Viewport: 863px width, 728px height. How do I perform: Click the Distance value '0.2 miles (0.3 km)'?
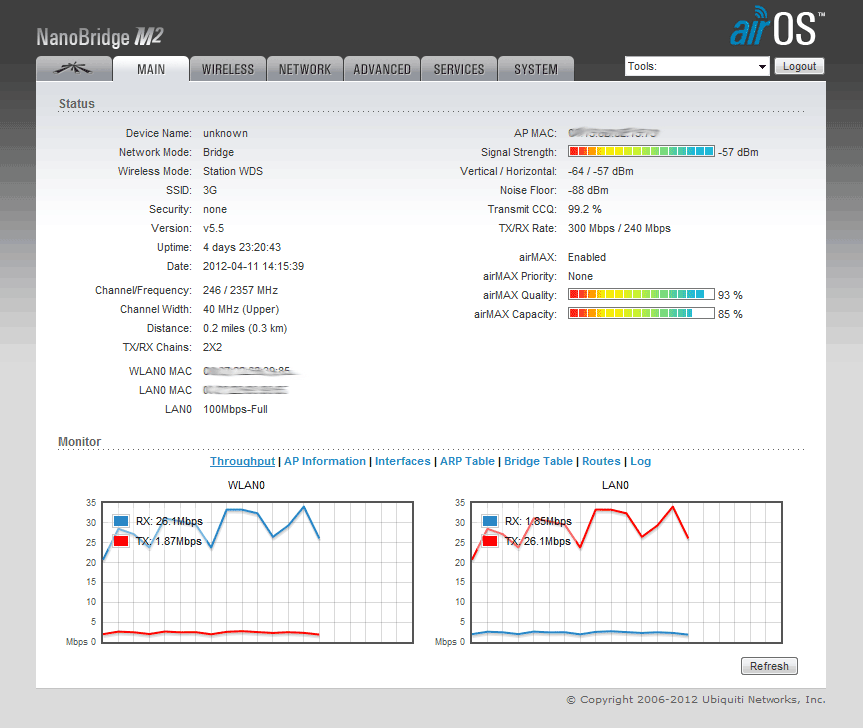click(245, 329)
